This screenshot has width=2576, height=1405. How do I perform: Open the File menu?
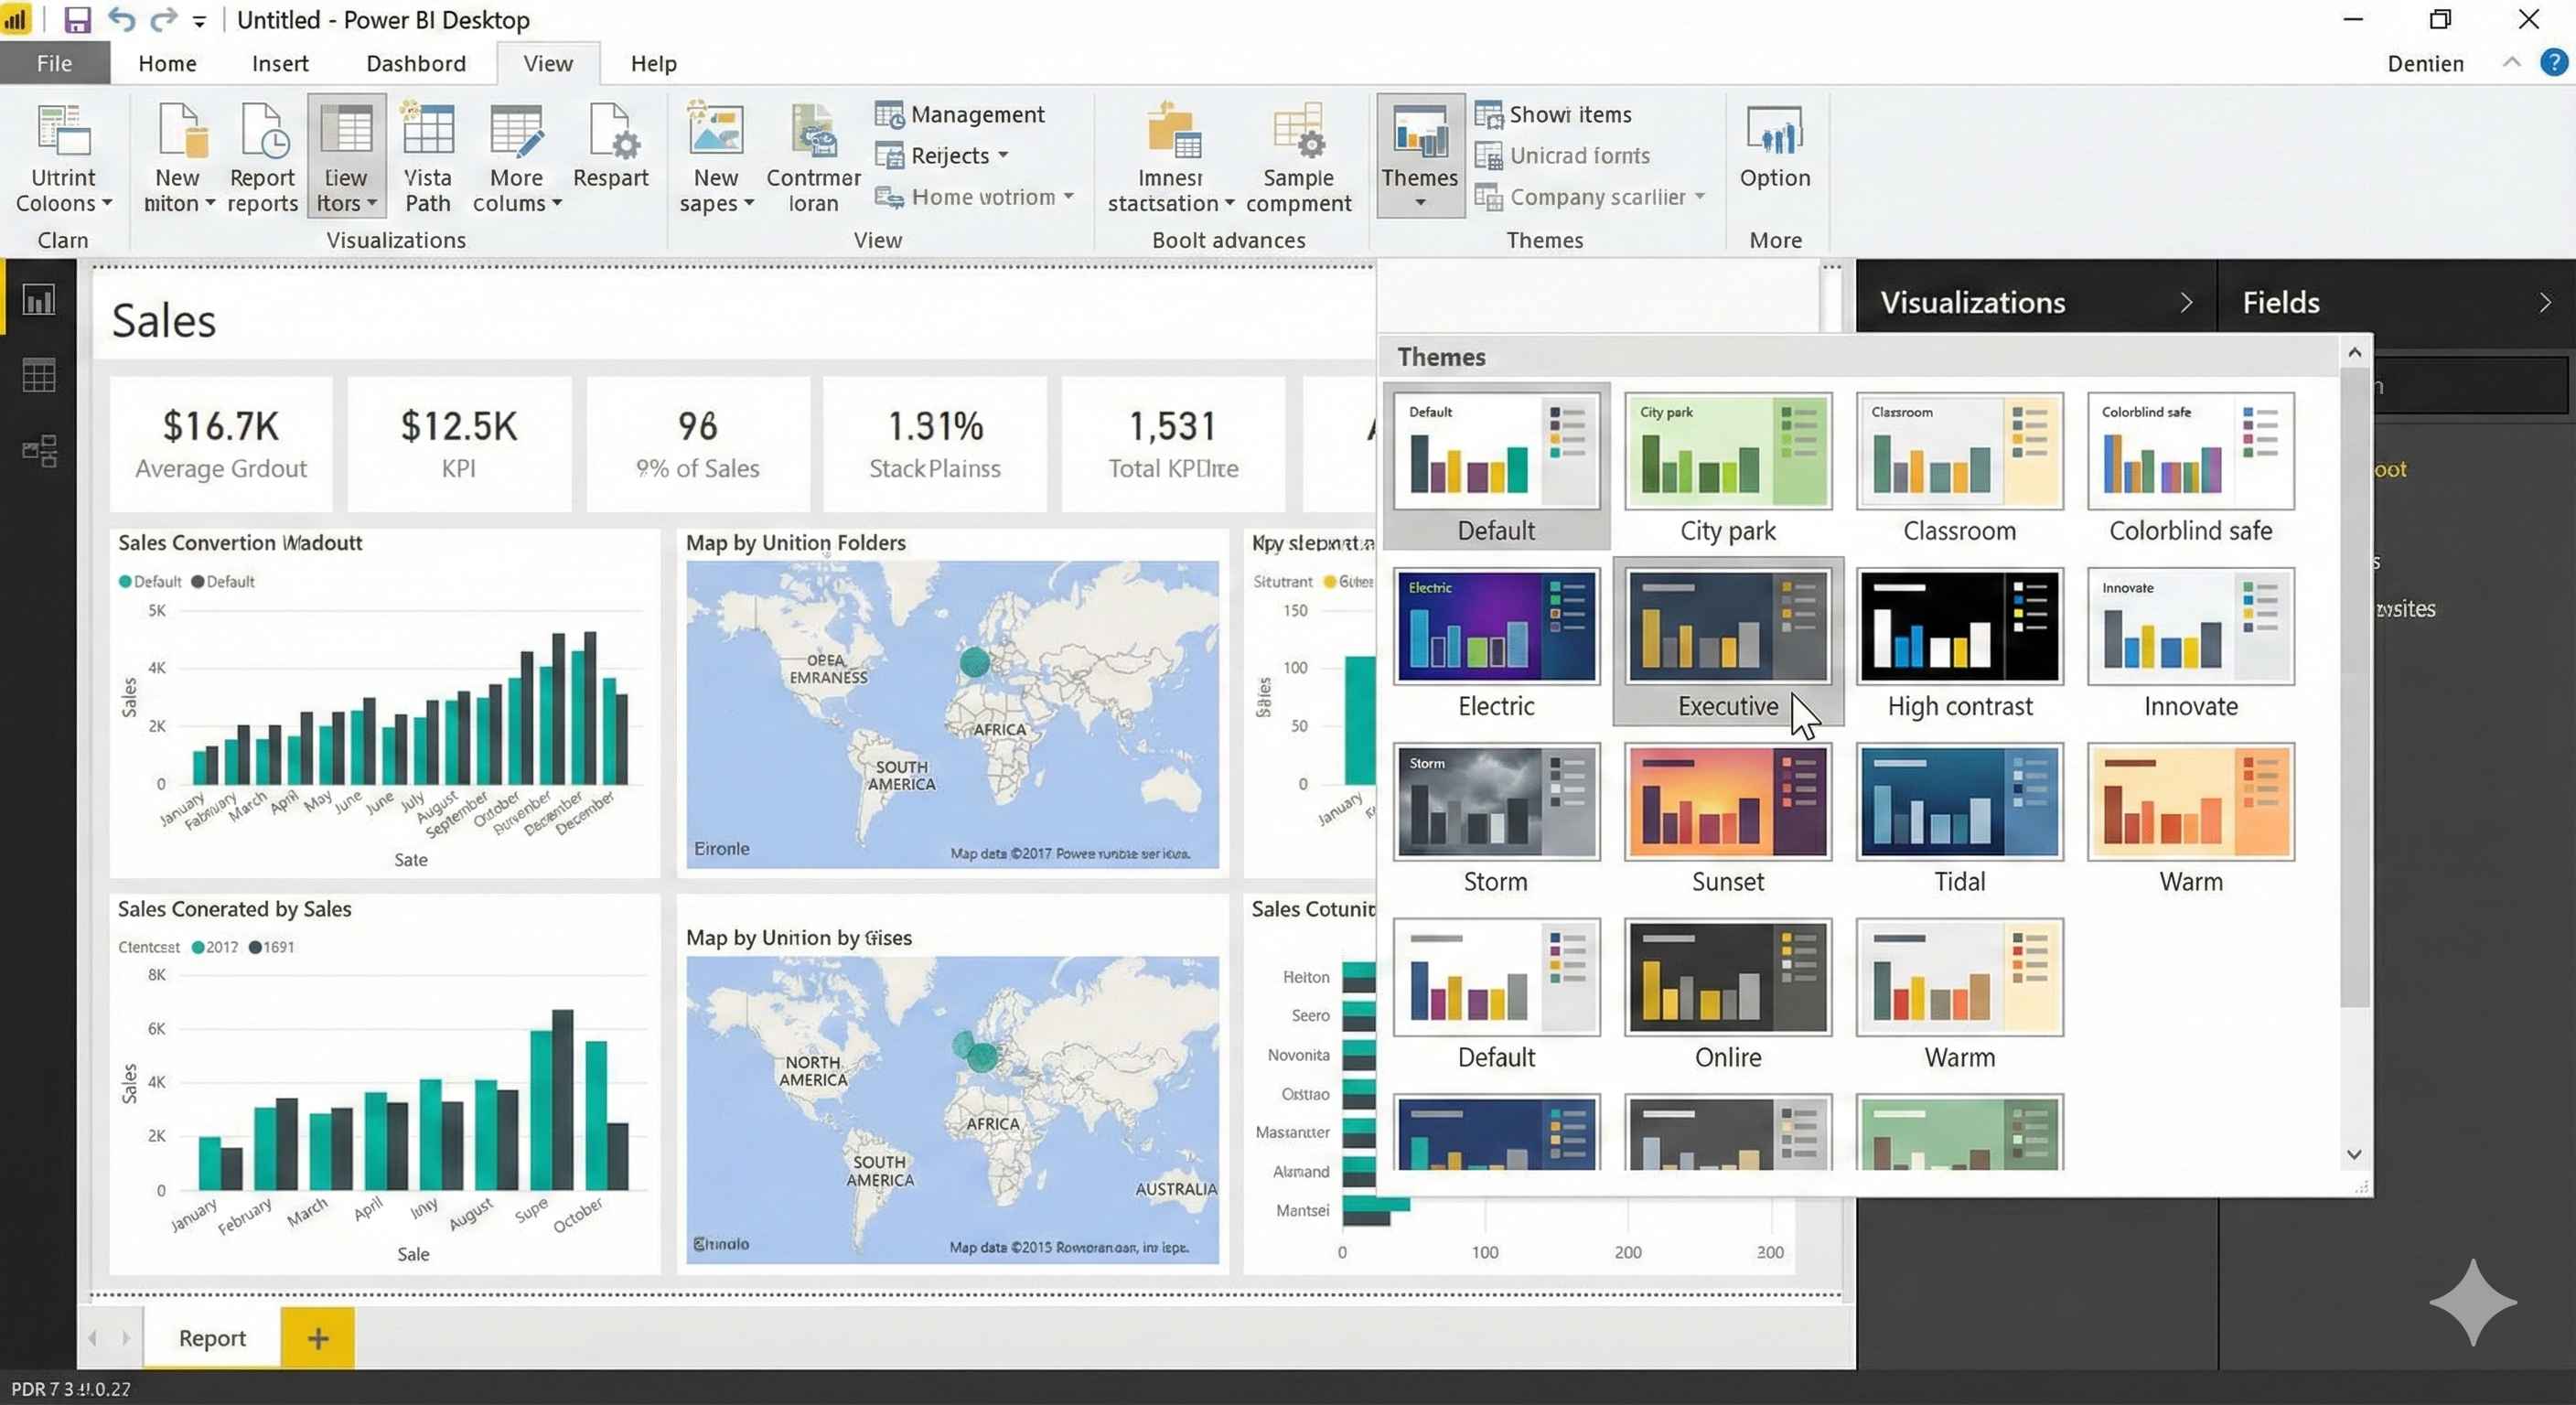pos(54,64)
